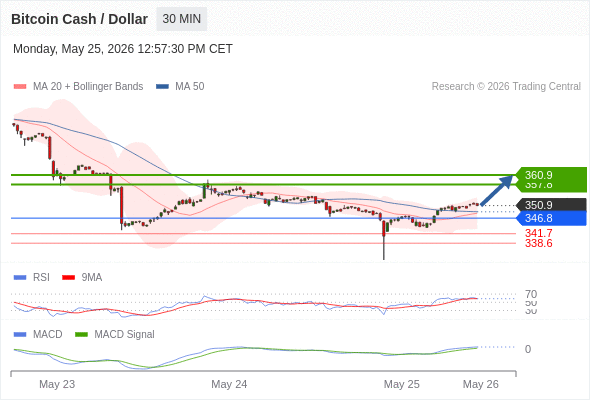Image resolution: width=590 pixels, height=400 pixels.
Task: Click the black 350.9 current price tag
Action: coord(551,205)
